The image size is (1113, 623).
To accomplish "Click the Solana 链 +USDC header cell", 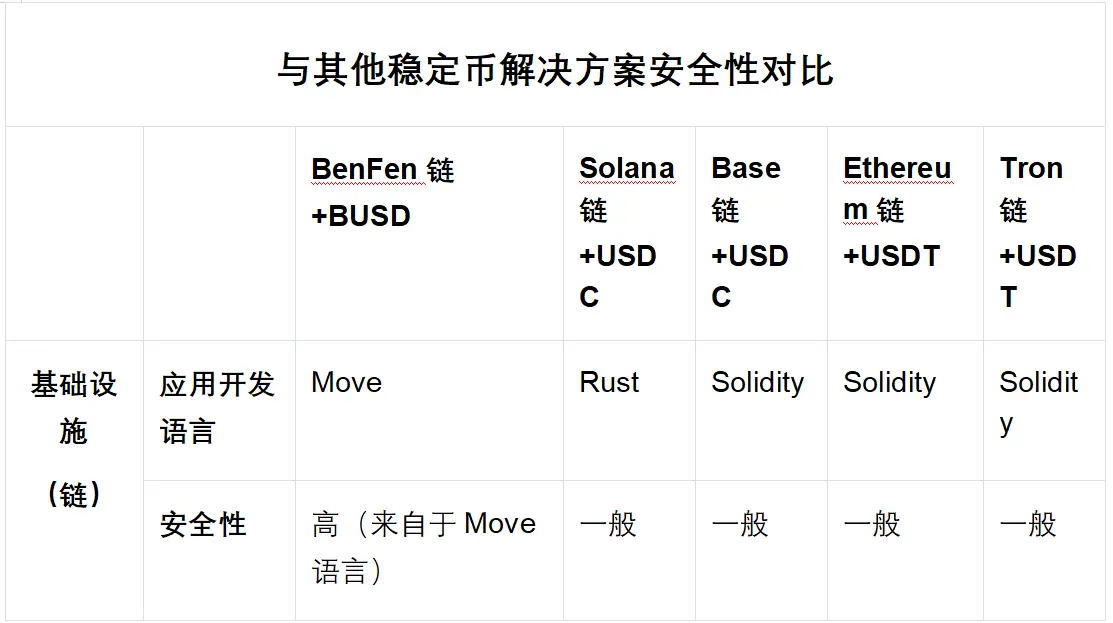I will (x=627, y=232).
